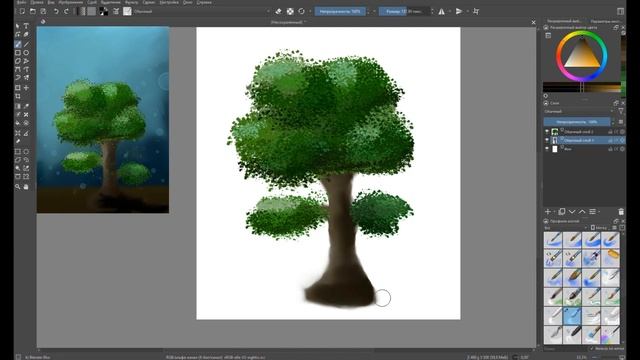Open the color selector settings icon
The width and height of the screenshot is (640, 360).
click(x=548, y=36)
